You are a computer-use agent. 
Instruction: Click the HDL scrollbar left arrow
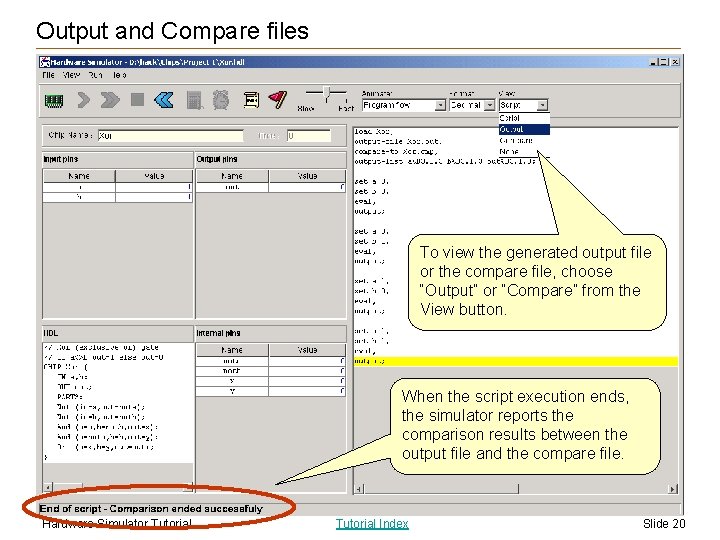tap(48, 487)
